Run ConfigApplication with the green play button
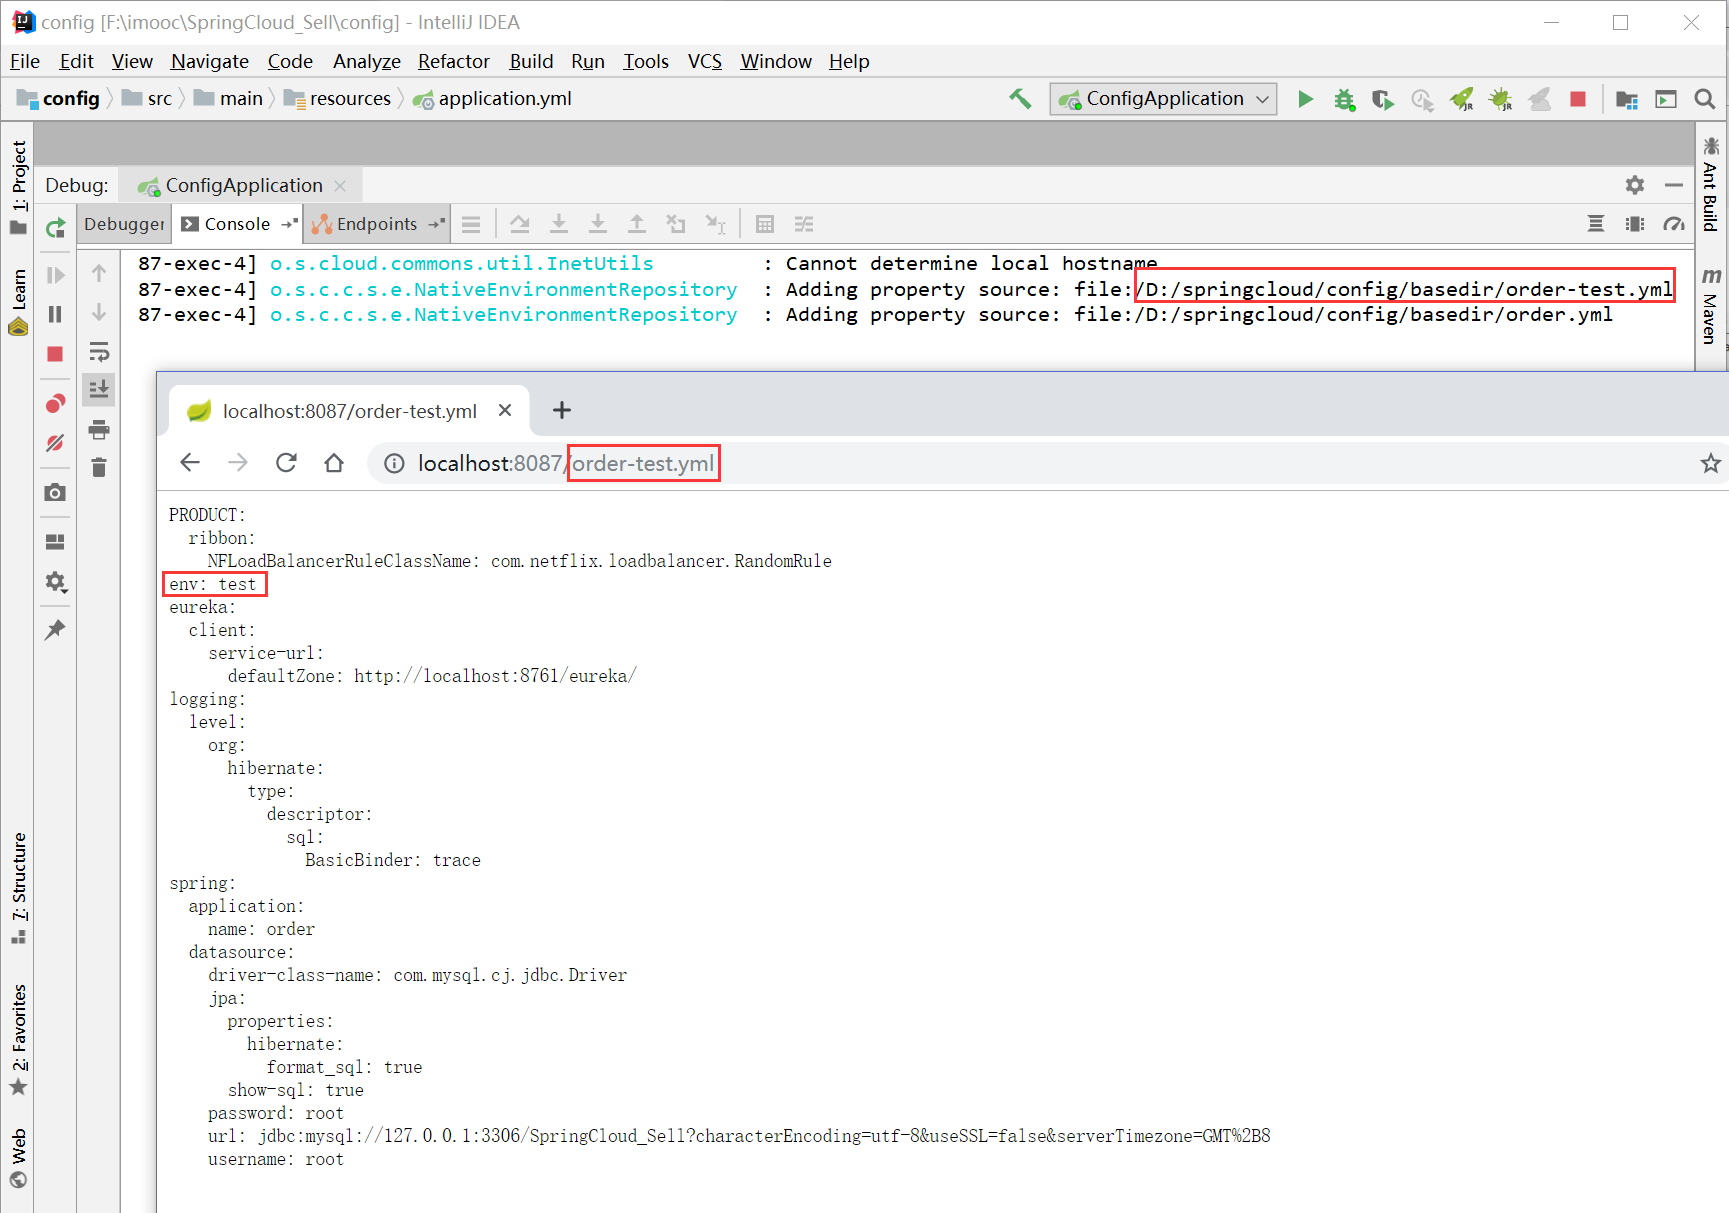This screenshot has width=1729, height=1213. tap(1305, 99)
